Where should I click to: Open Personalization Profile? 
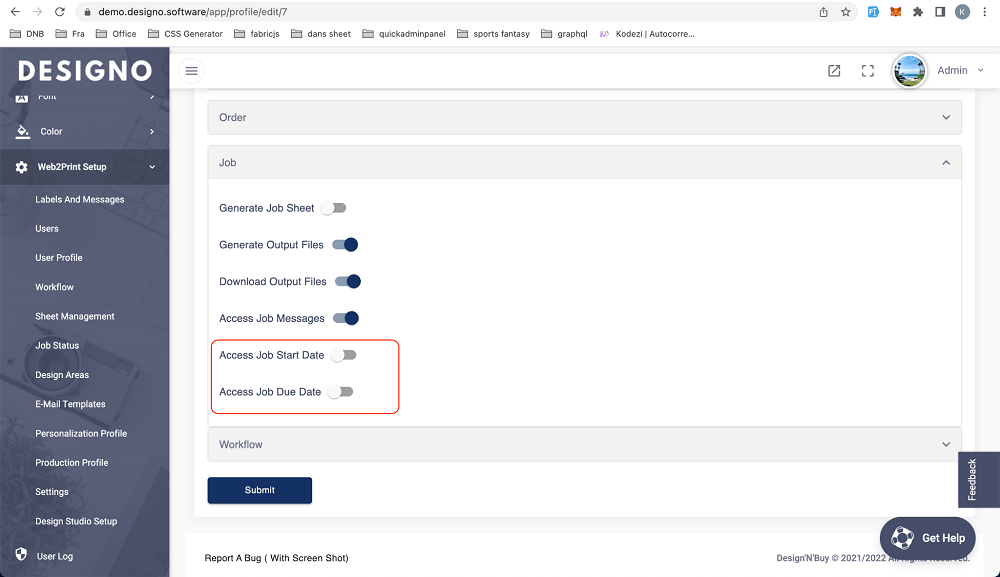pos(81,434)
